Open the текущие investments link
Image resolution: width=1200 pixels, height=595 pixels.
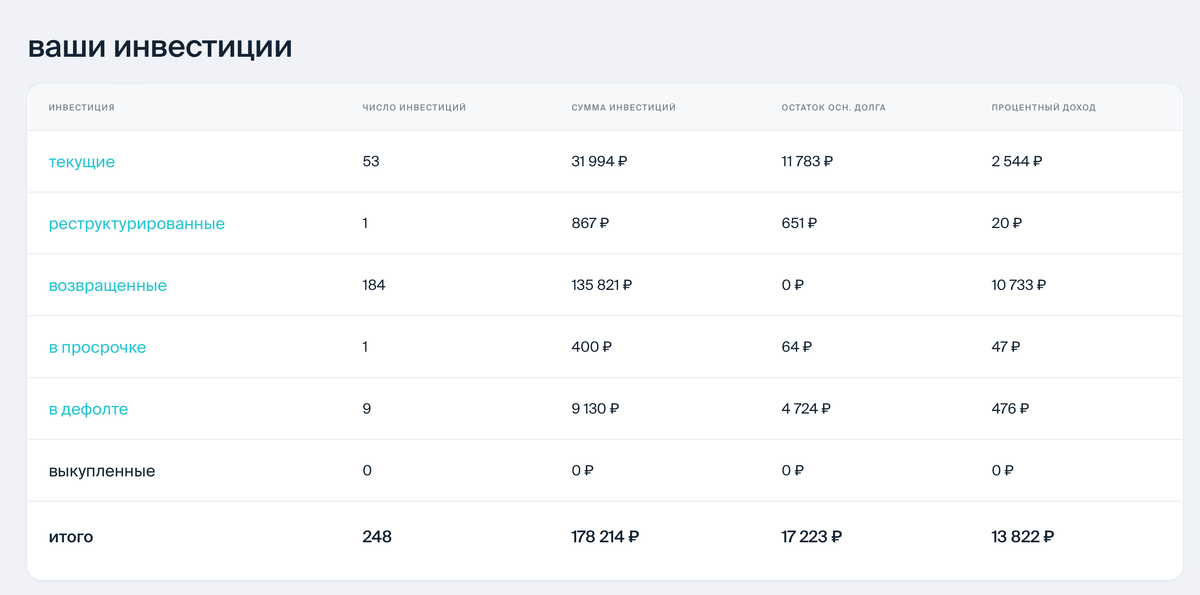point(82,161)
